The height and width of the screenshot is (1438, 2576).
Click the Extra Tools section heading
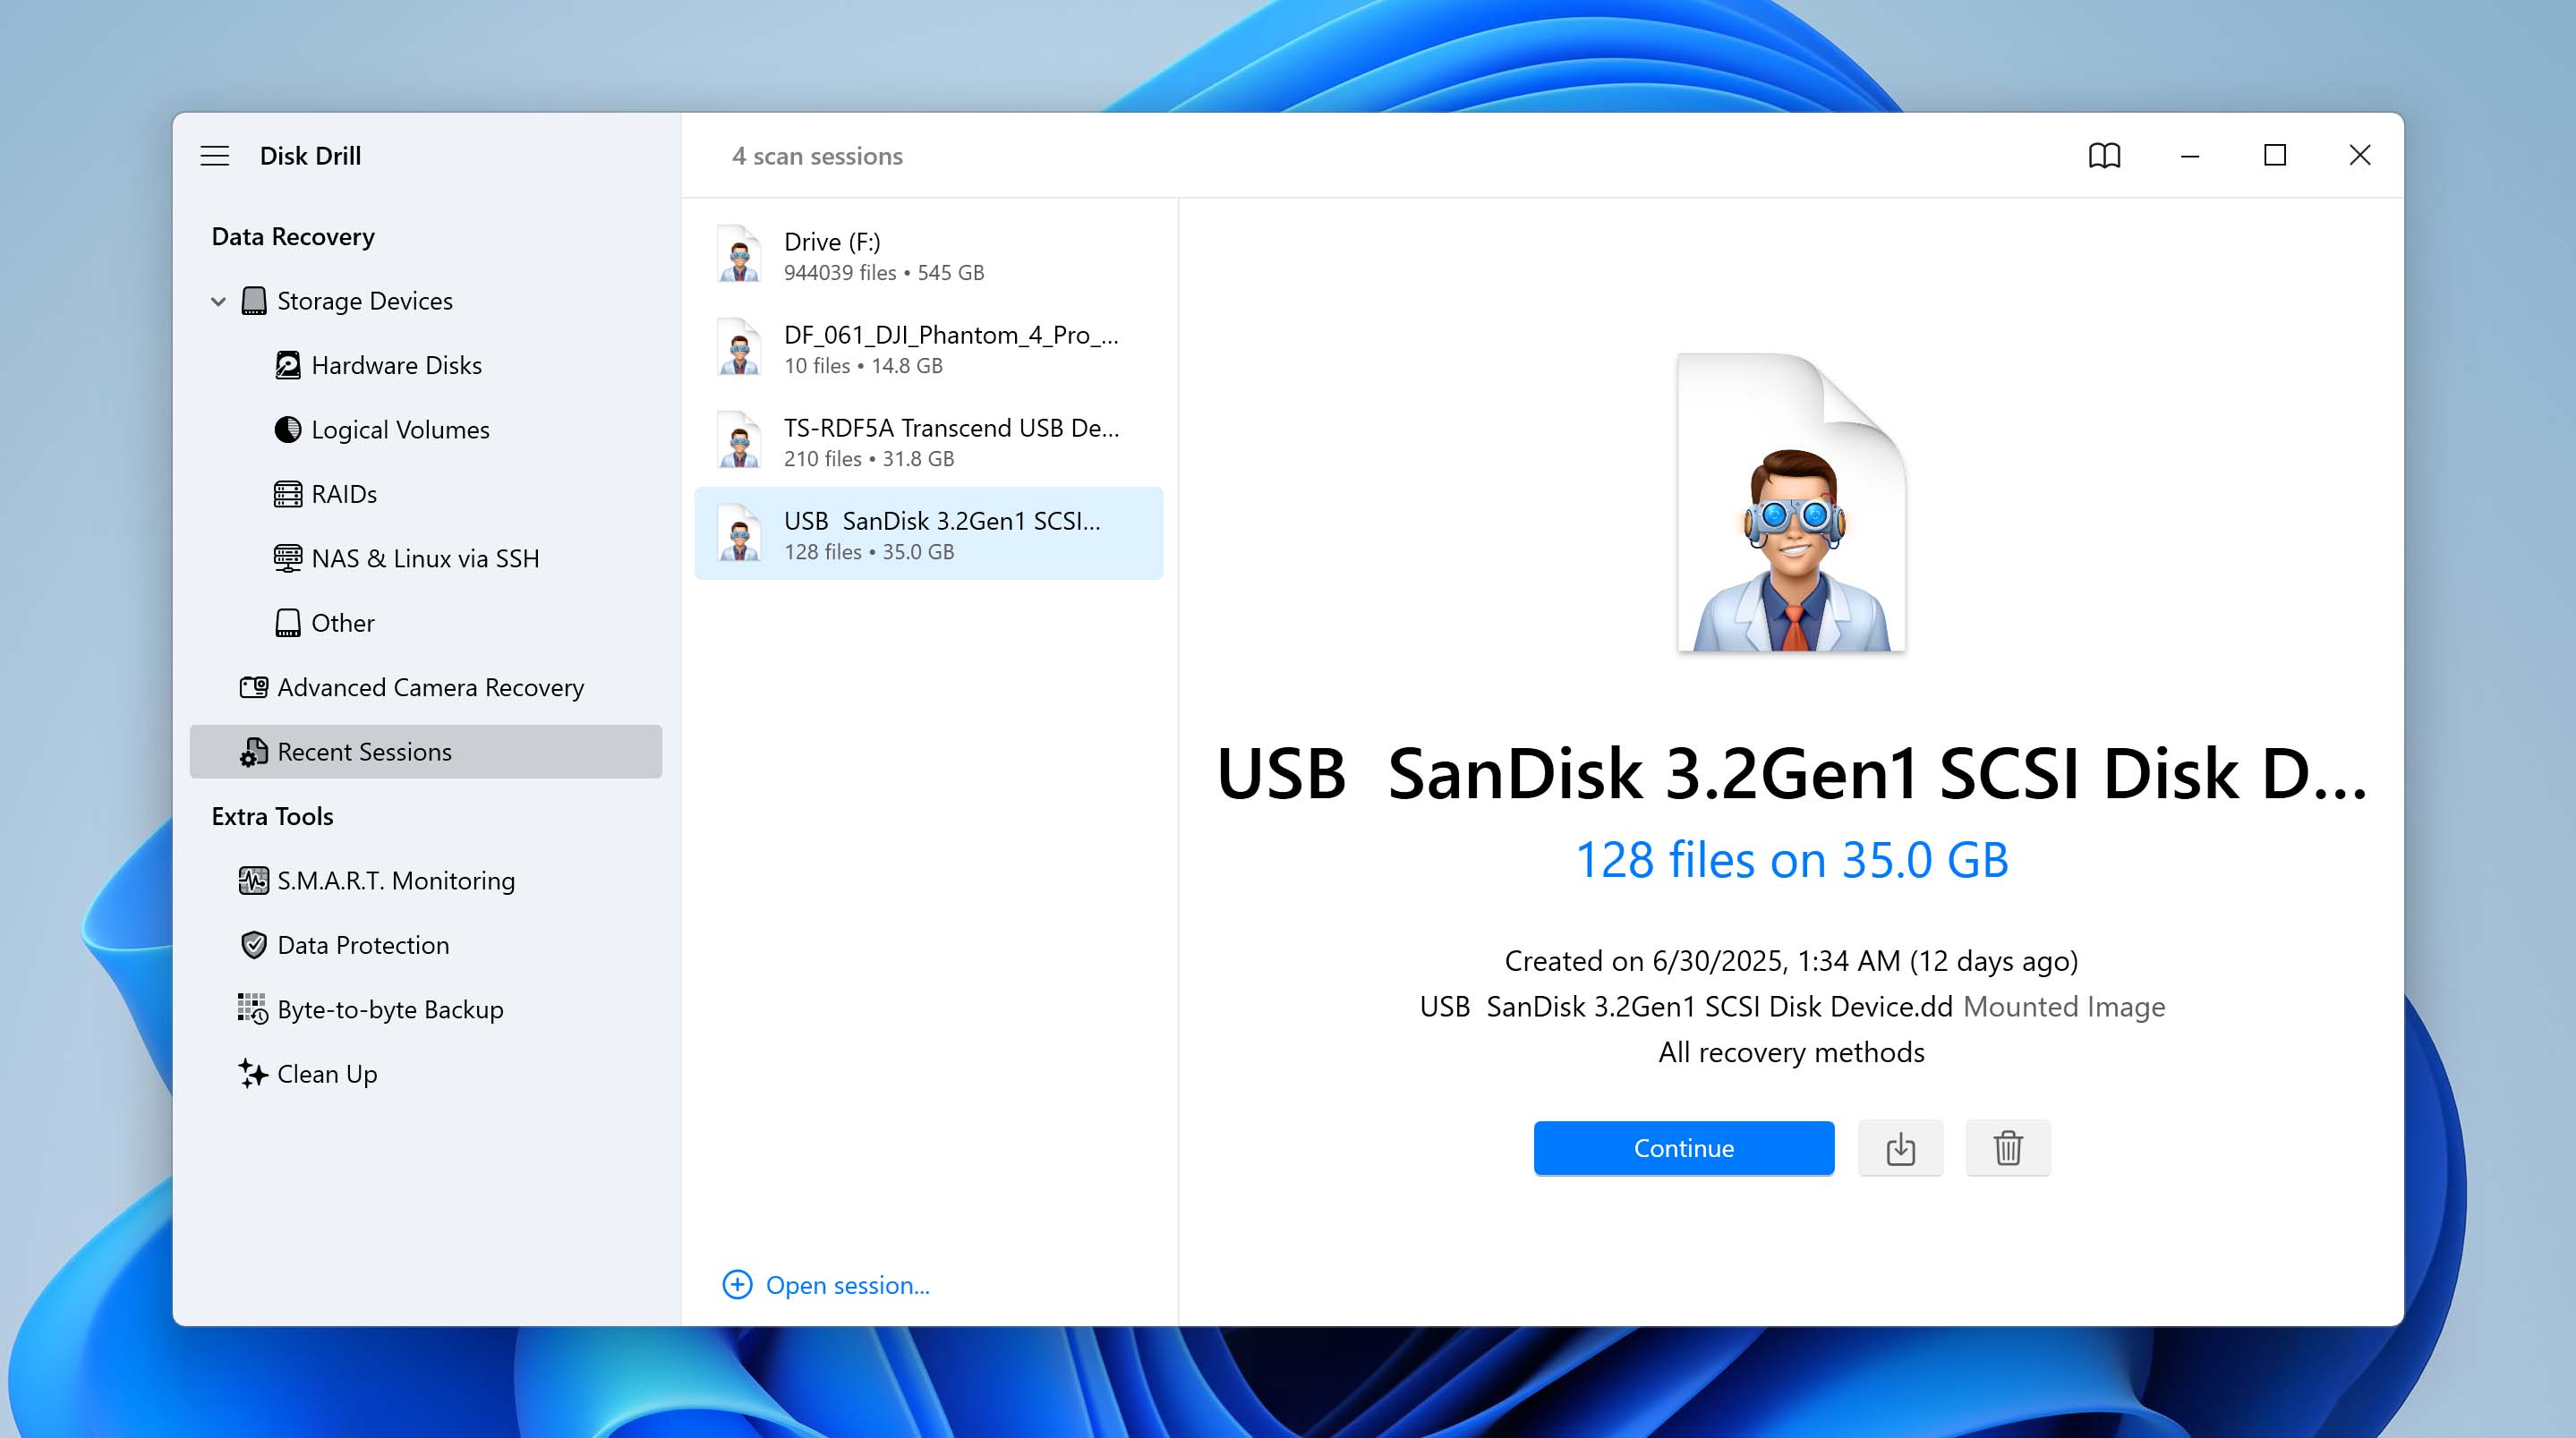click(273, 817)
